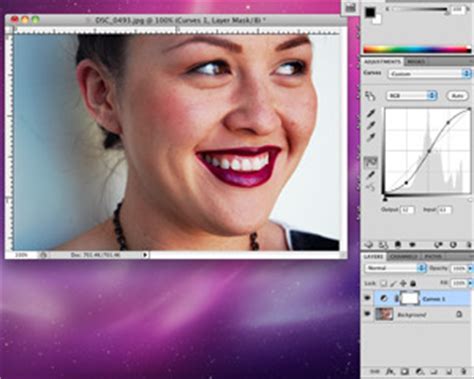Select the pencil draw curve tool

(371, 175)
